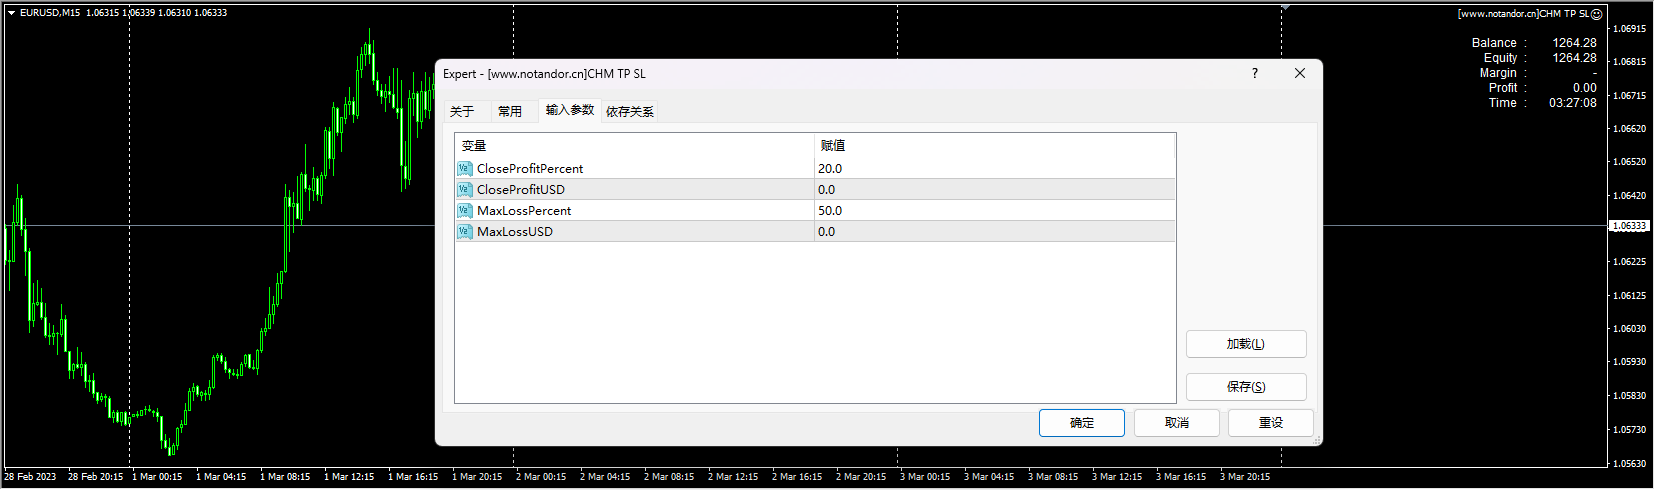Close the Expert CHM TP SL dialog
The image size is (1655, 490).
[1300, 73]
